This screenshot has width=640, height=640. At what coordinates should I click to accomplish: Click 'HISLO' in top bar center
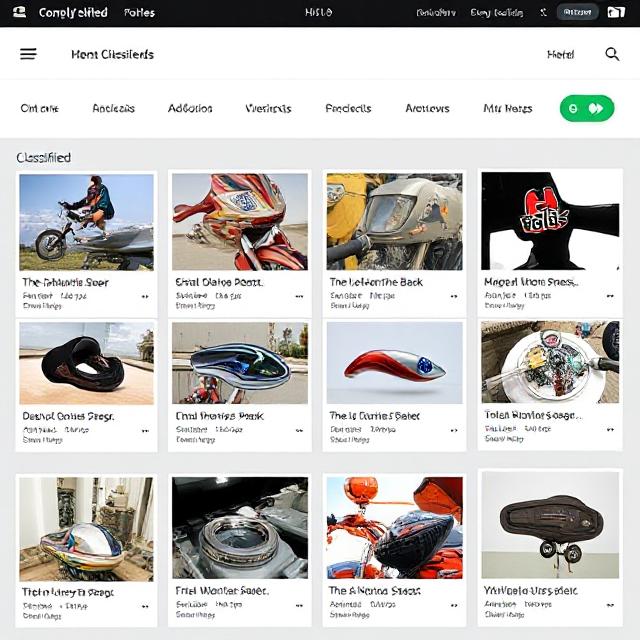(318, 13)
